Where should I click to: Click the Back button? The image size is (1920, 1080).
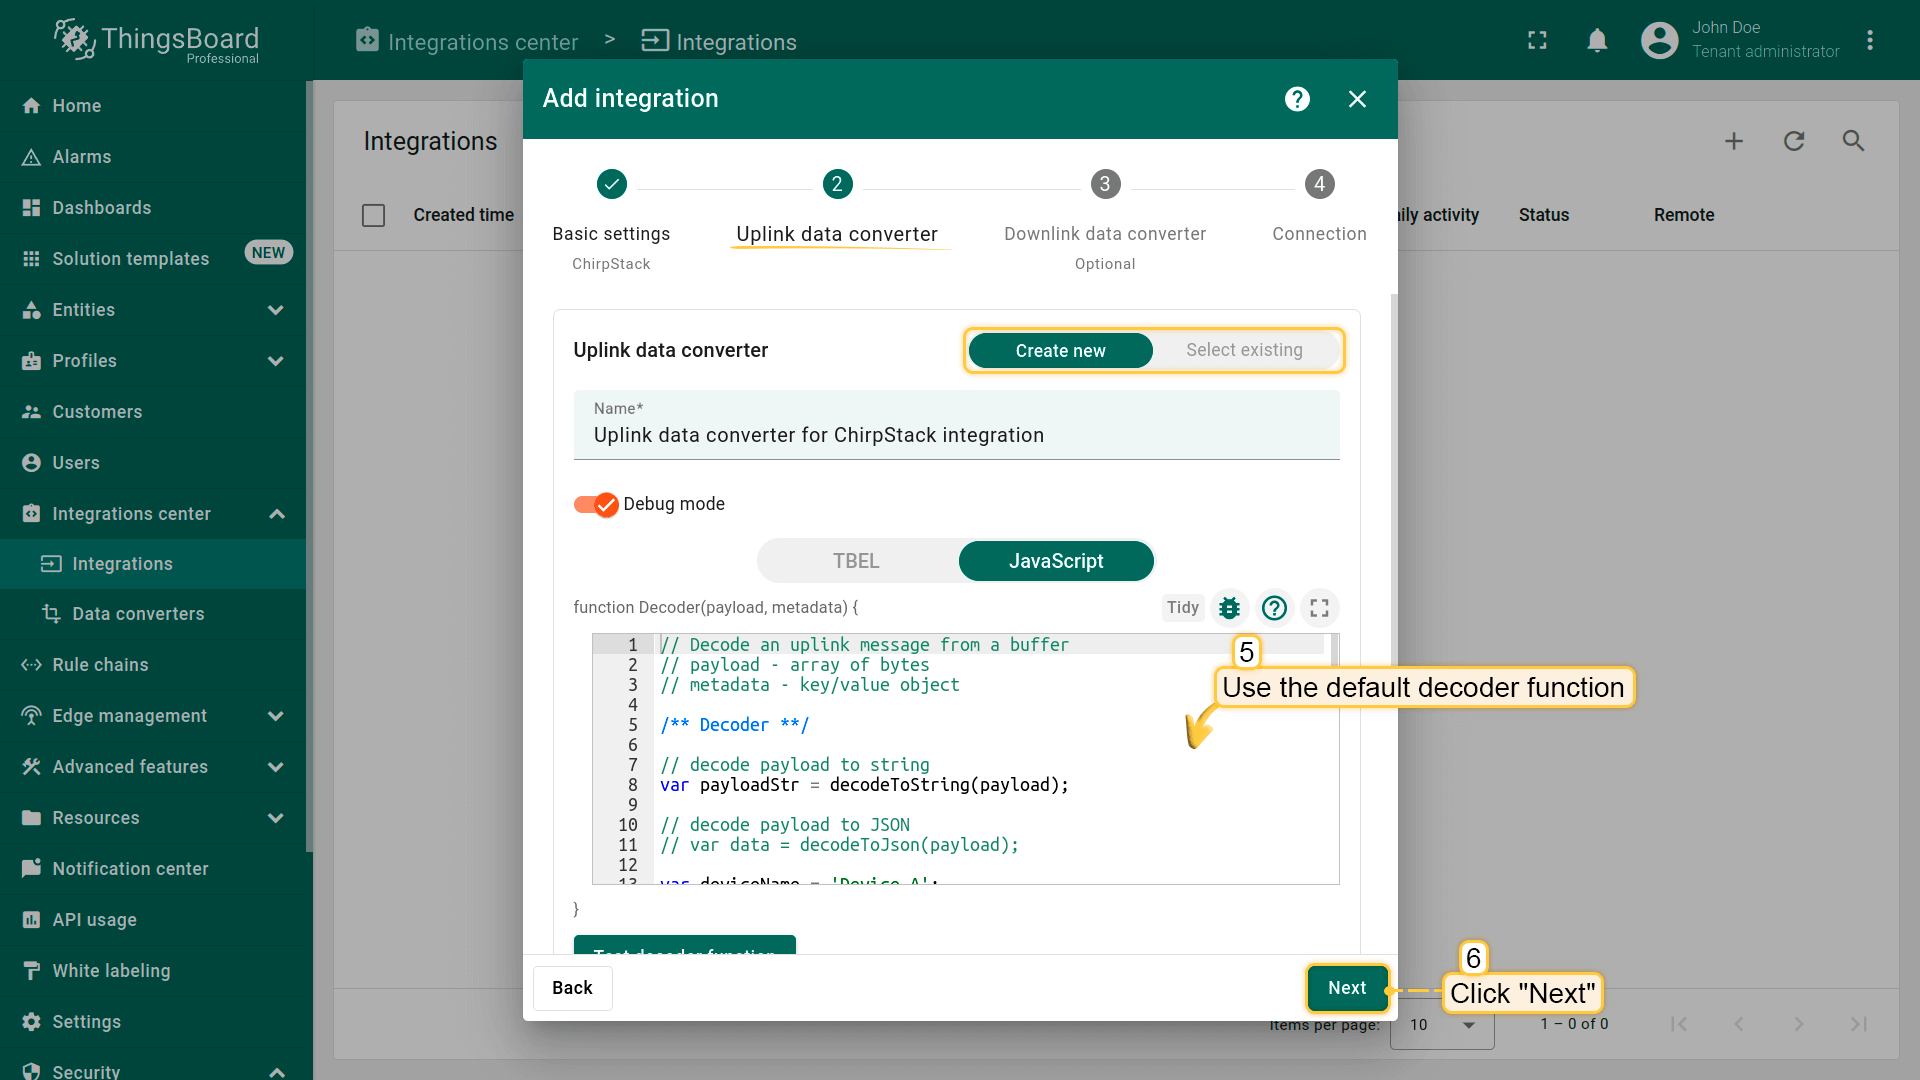(572, 988)
